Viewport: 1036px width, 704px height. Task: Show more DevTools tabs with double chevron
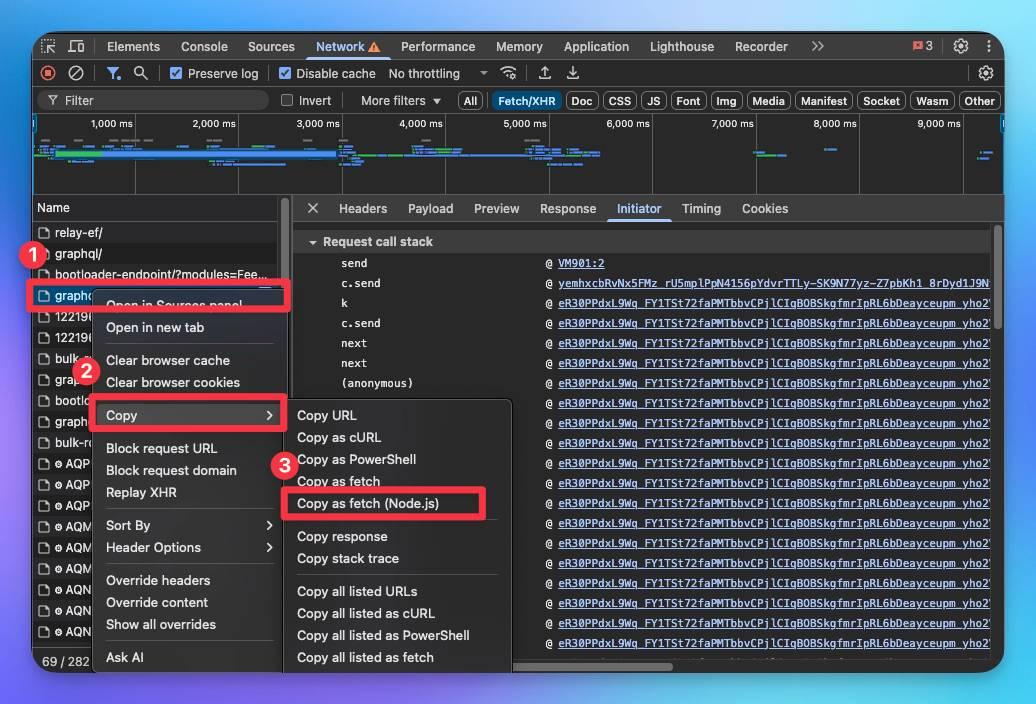coord(817,46)
